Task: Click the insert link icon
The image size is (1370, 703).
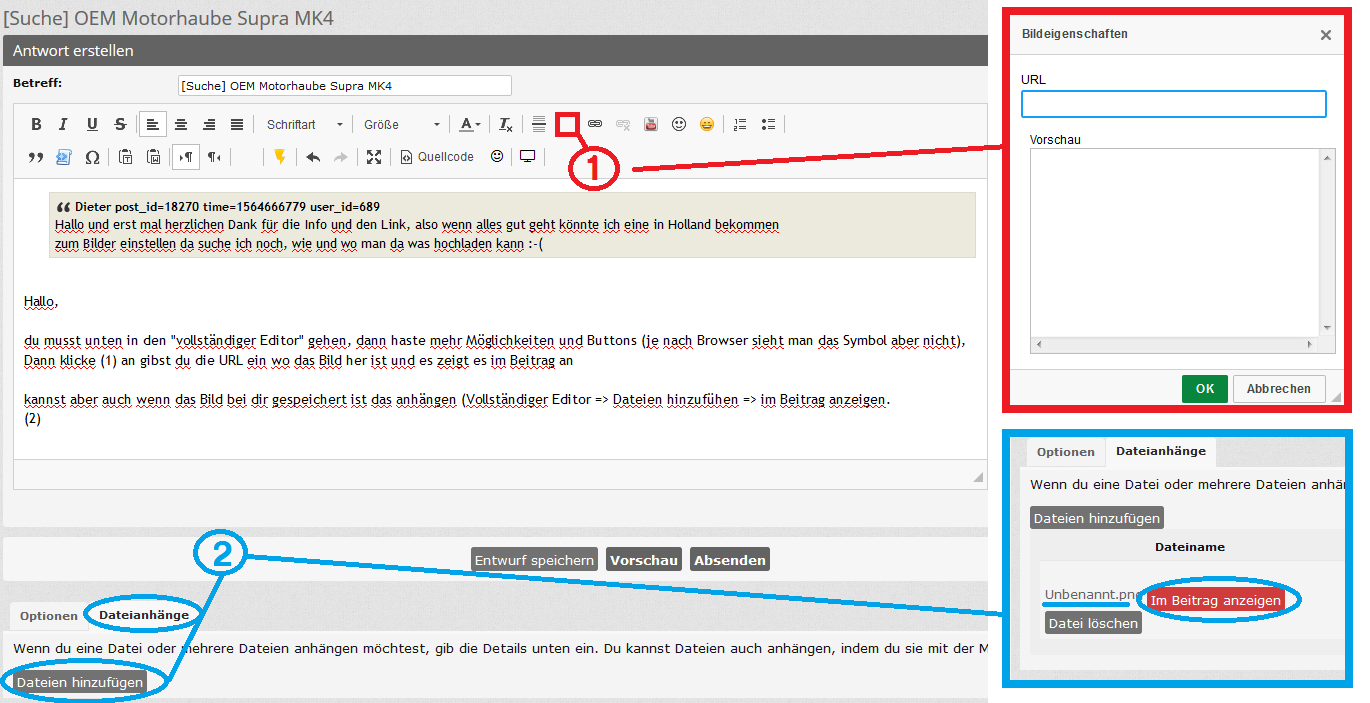Action: coord(595,124)
